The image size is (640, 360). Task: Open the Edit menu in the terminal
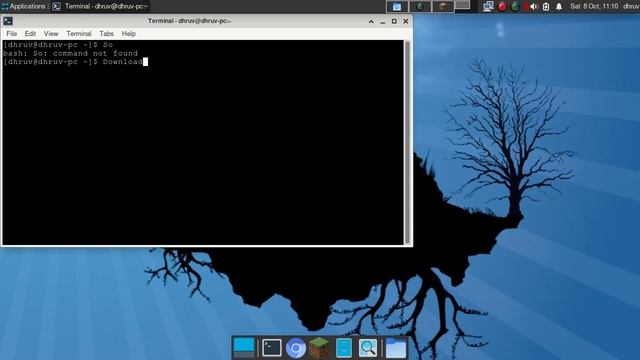click(30, 34)
